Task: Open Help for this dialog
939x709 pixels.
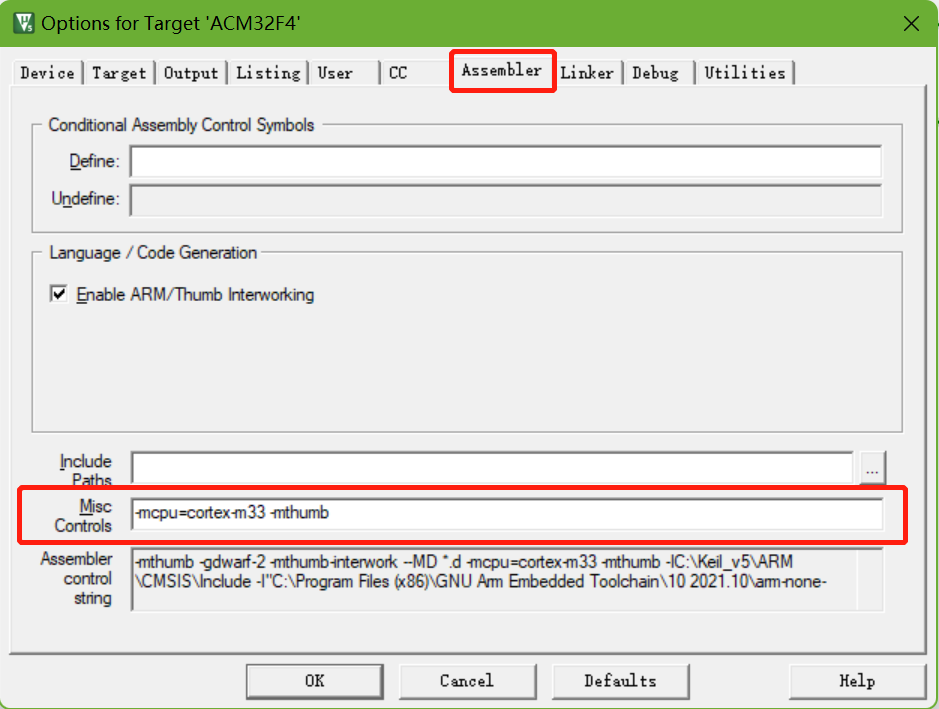Action: pos(857,681)
